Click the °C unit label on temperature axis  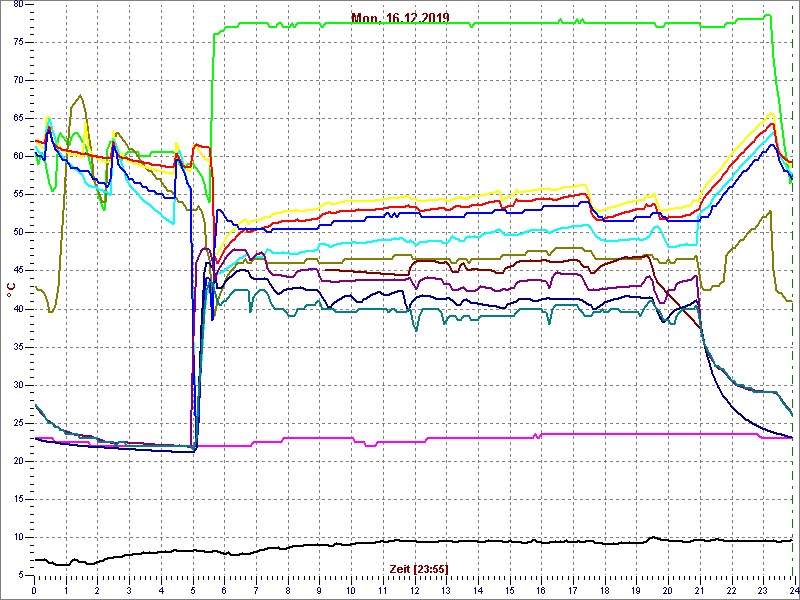coord(11,291)
